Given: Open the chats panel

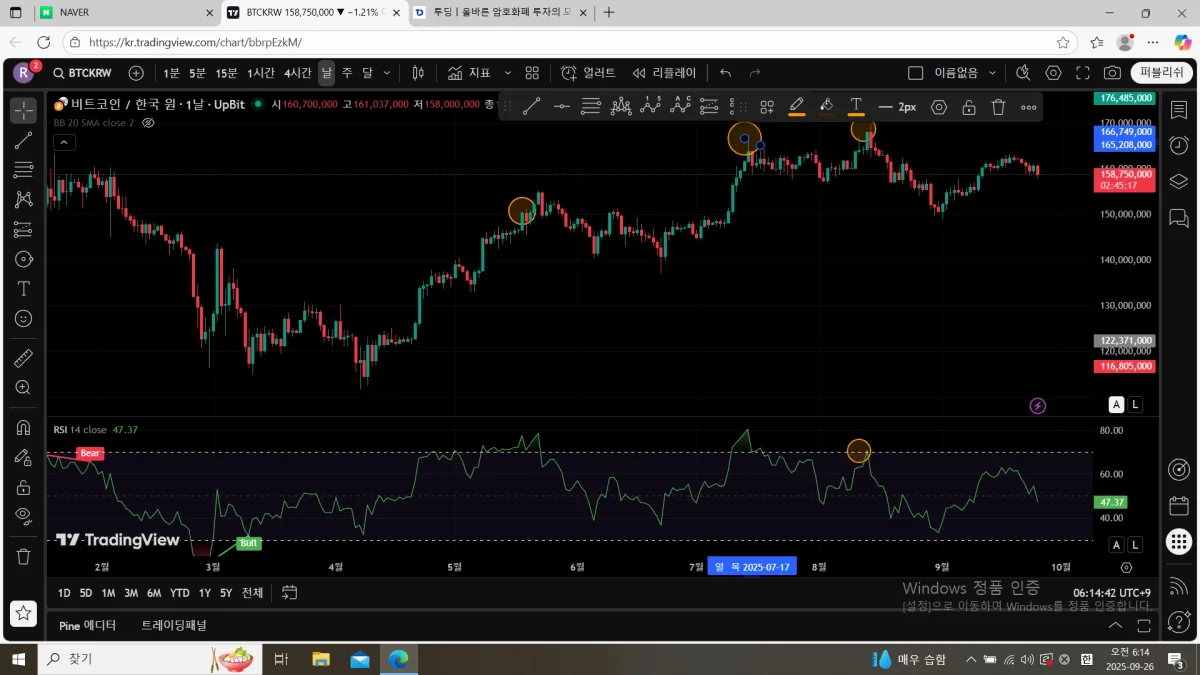Looking at the screenshot, I should point(1178,217).
